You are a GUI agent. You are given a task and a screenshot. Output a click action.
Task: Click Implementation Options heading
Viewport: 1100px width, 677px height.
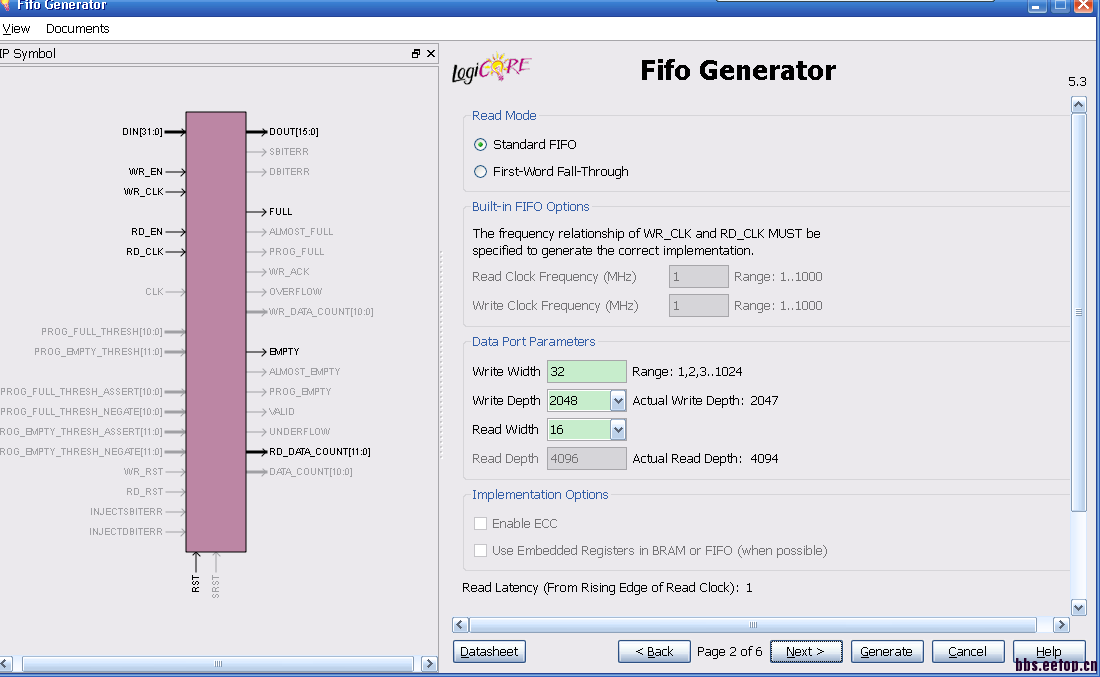tap(540, 495)
